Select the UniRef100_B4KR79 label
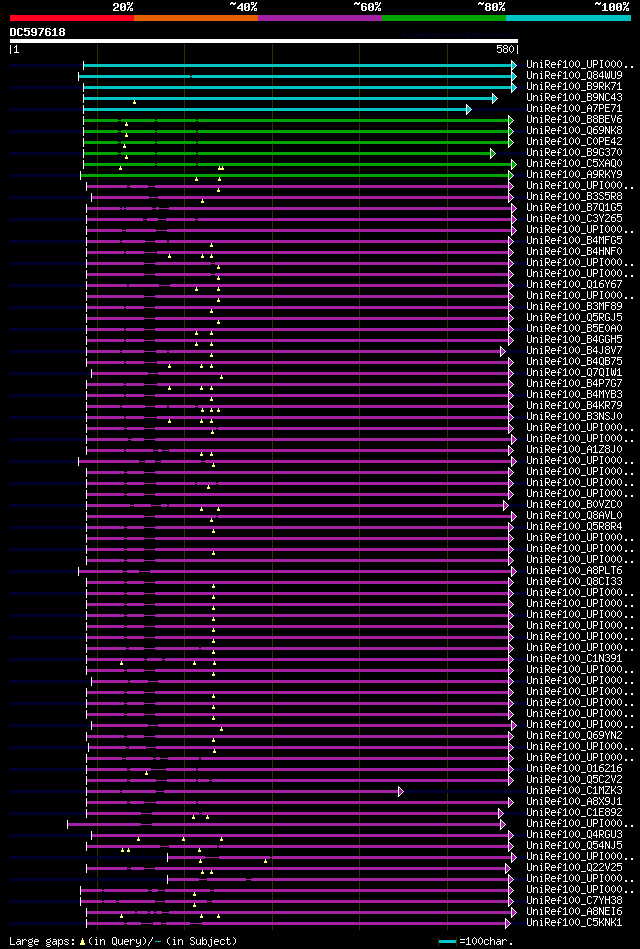The width and height of the screenshot is (640, 949). click(574, 406)
